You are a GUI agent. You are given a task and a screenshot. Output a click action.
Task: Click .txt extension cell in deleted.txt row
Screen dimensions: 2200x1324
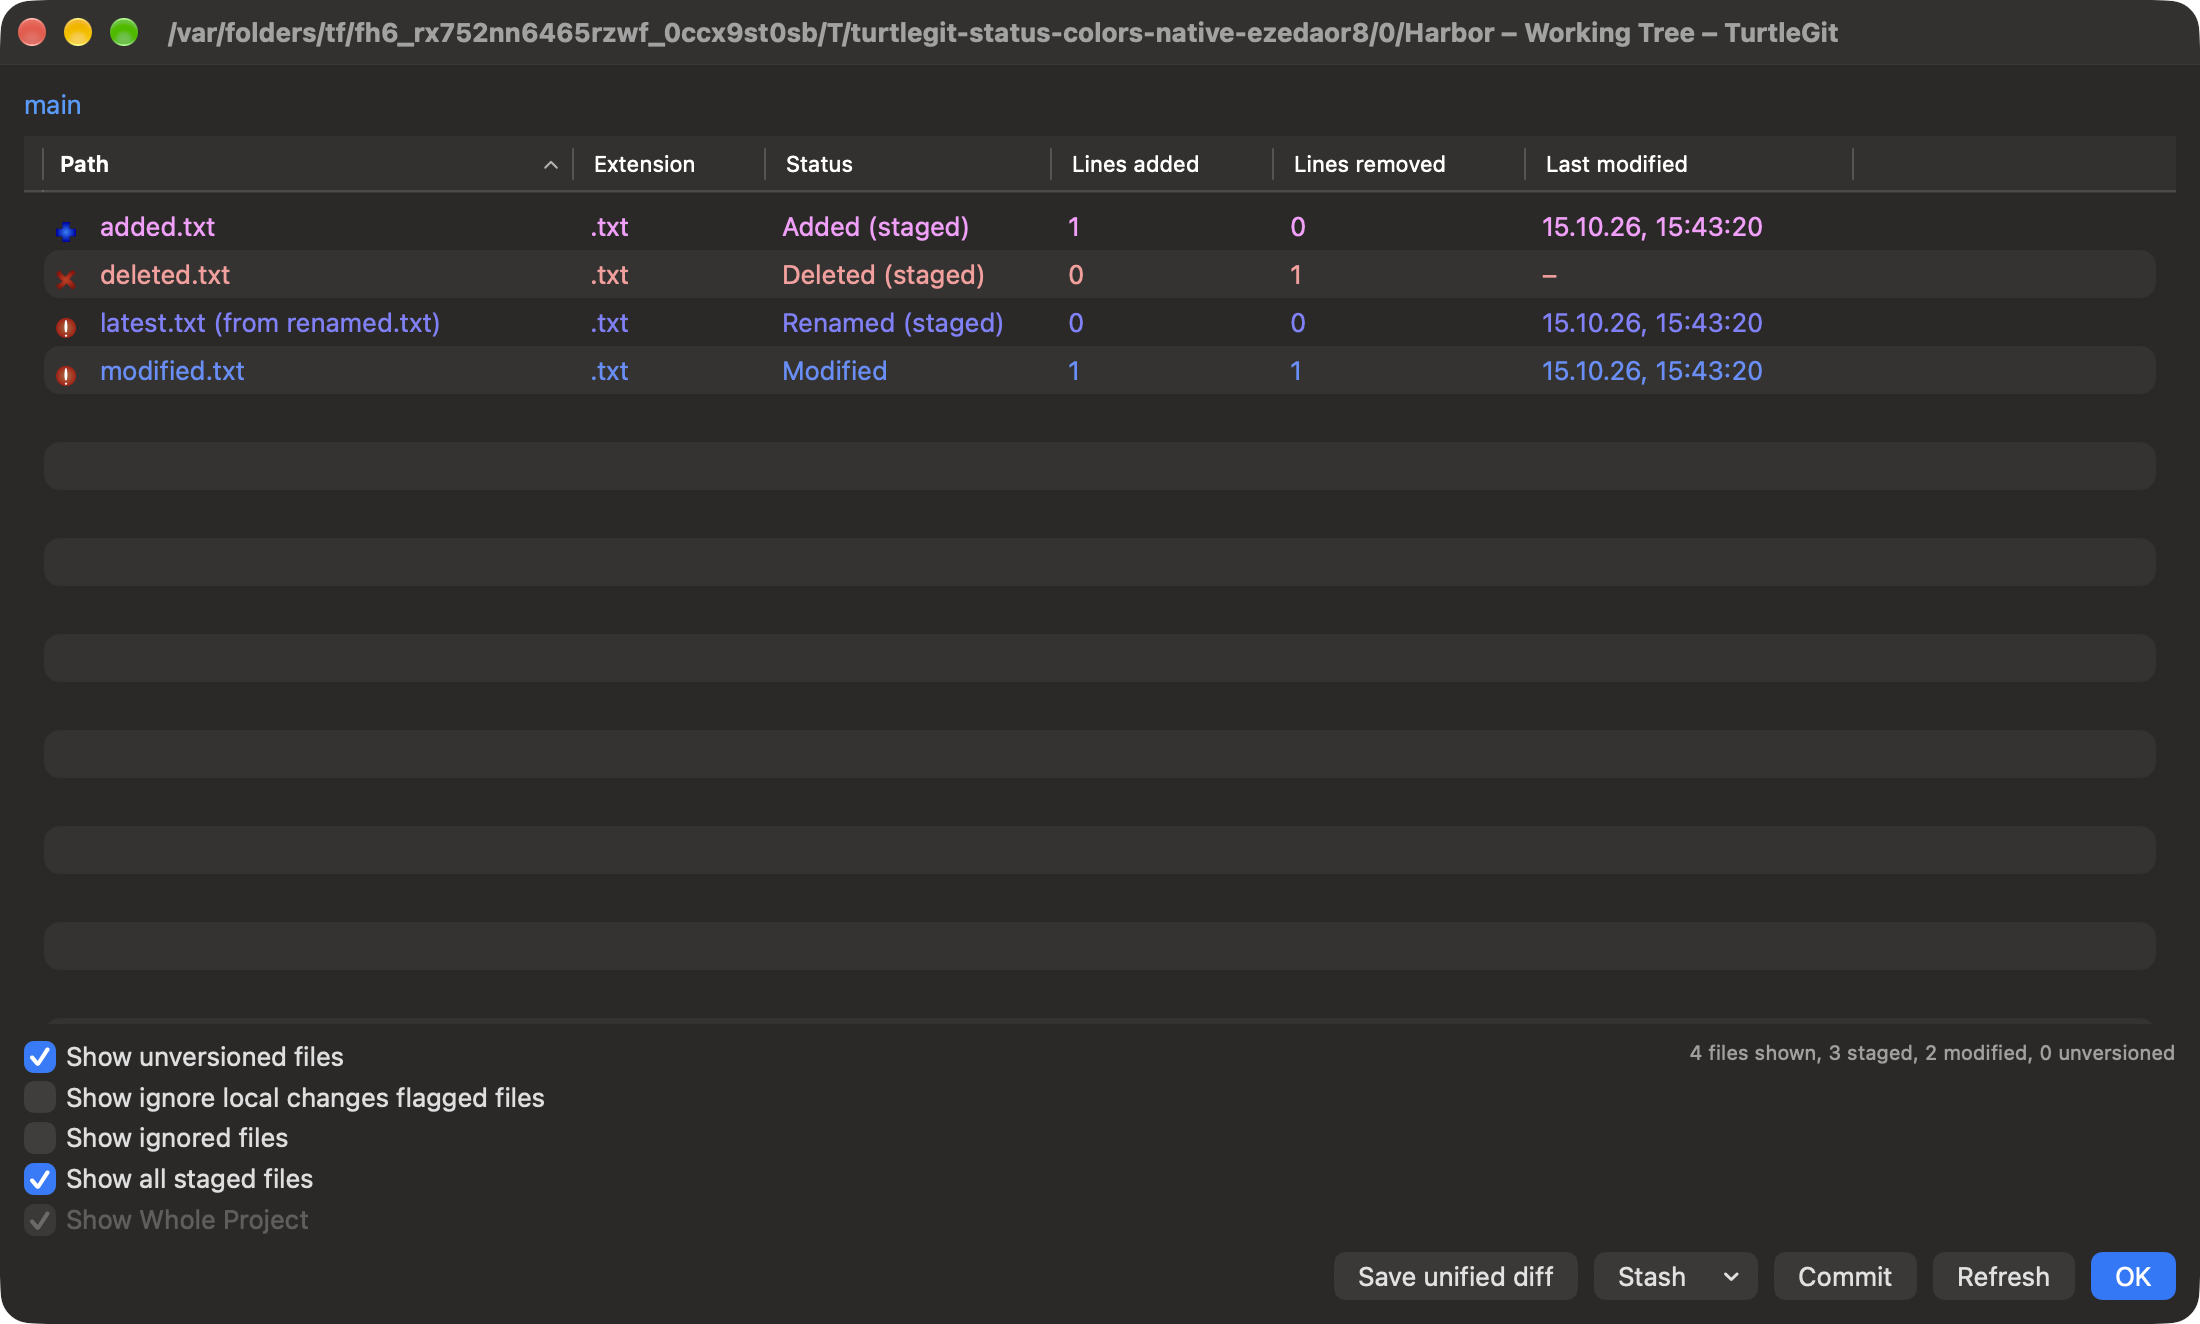(x=609, y=275)
